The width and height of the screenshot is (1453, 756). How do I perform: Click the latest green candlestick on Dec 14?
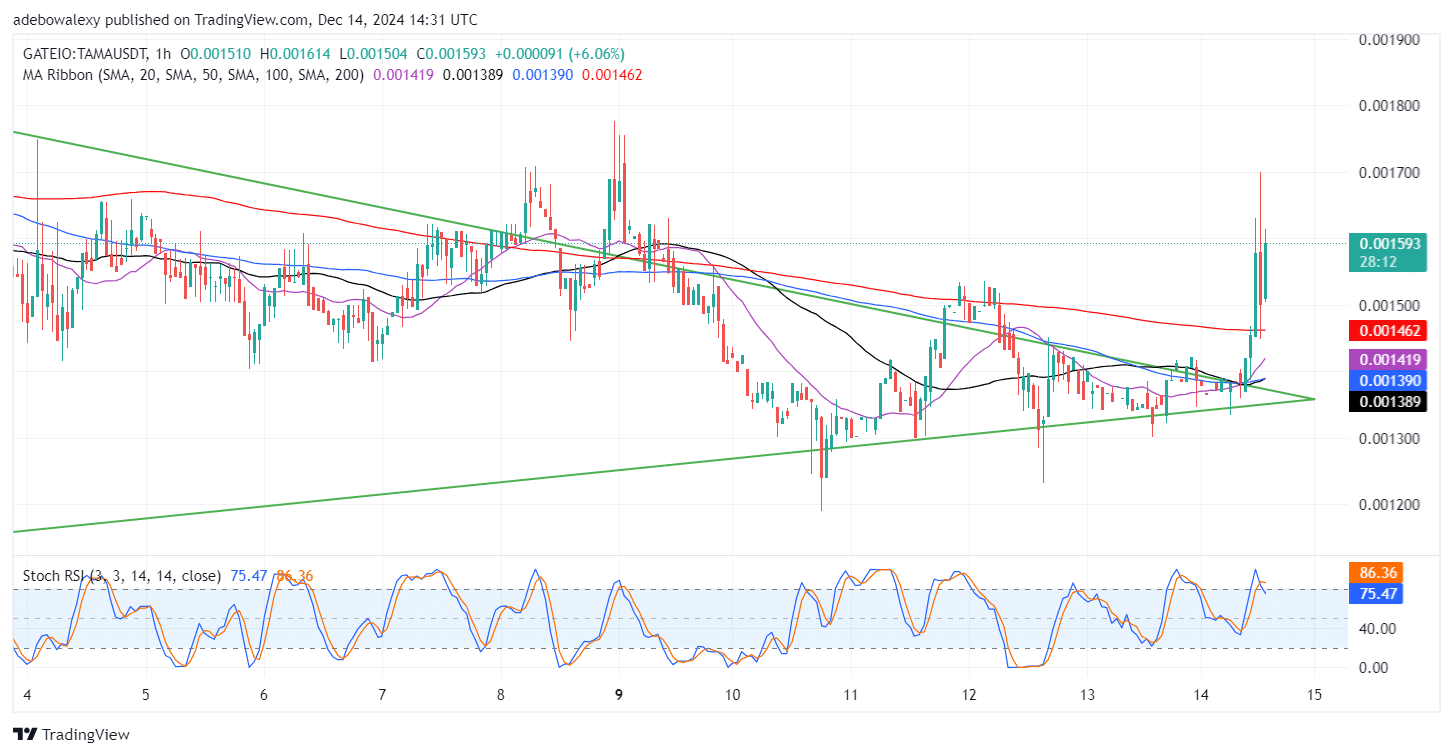pyautogui.click(x=1265, y=264)
